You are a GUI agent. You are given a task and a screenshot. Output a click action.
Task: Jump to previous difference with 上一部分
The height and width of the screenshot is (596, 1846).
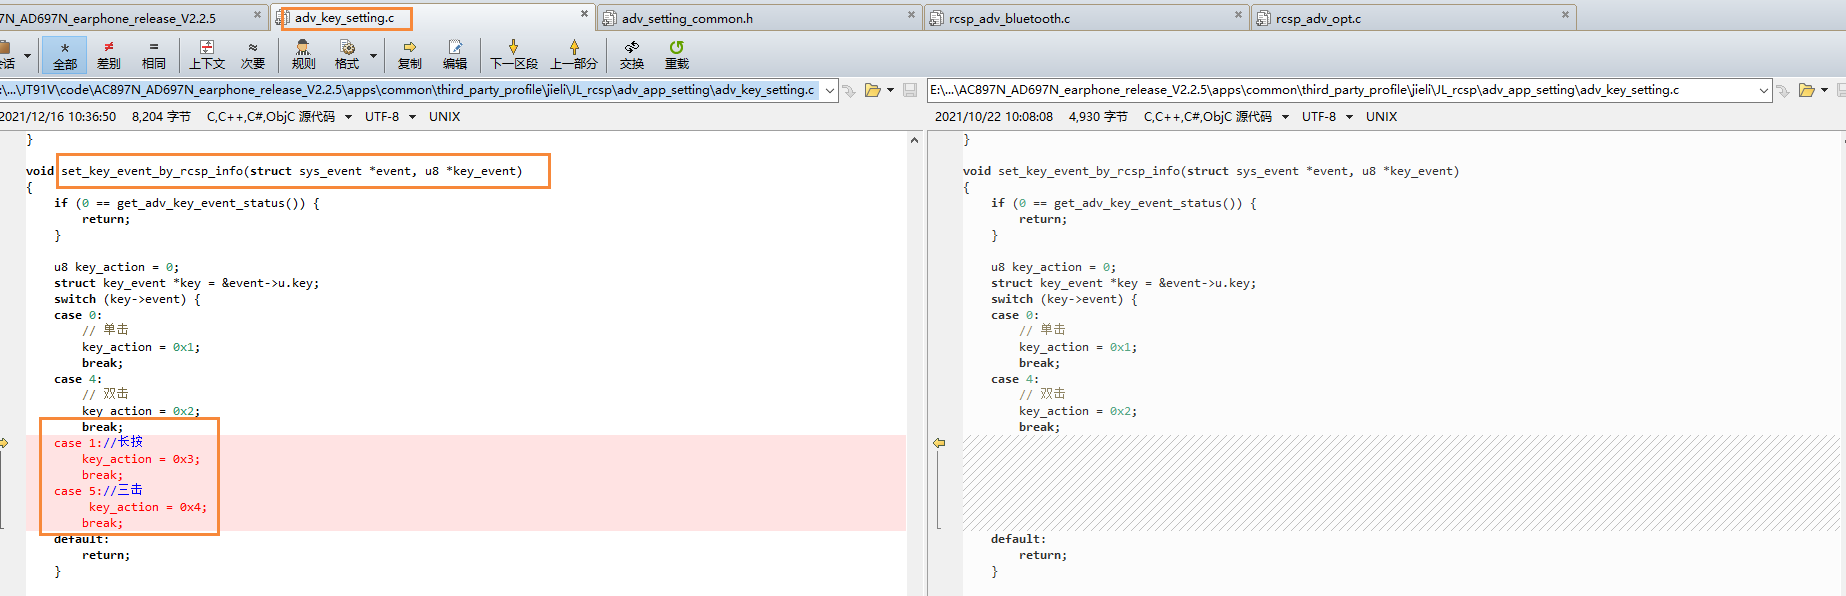(574, 55)
